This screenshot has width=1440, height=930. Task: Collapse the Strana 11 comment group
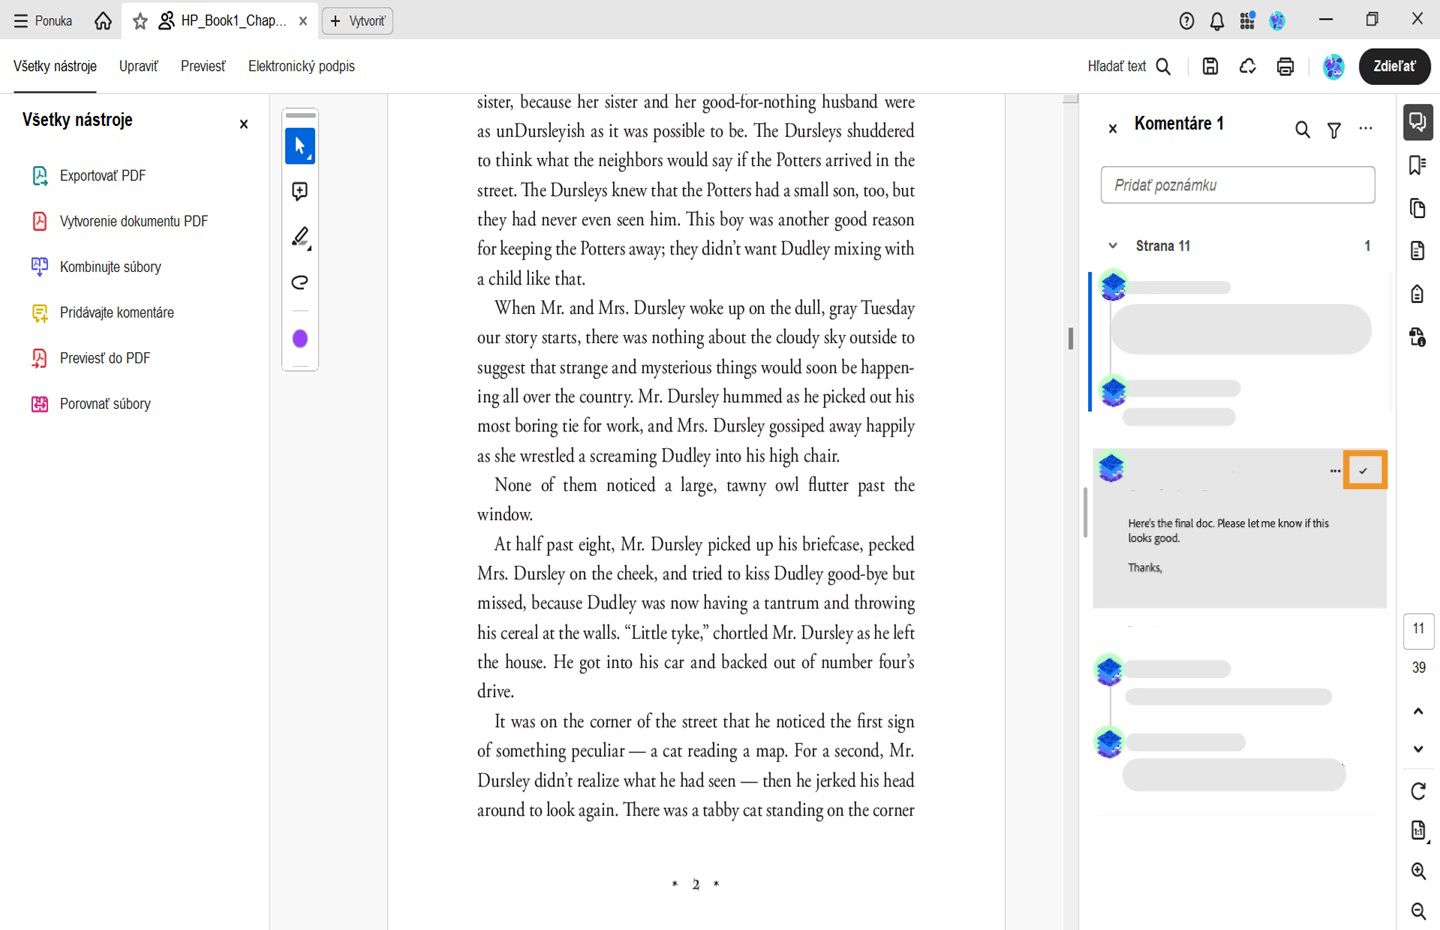click(1113, 246)
